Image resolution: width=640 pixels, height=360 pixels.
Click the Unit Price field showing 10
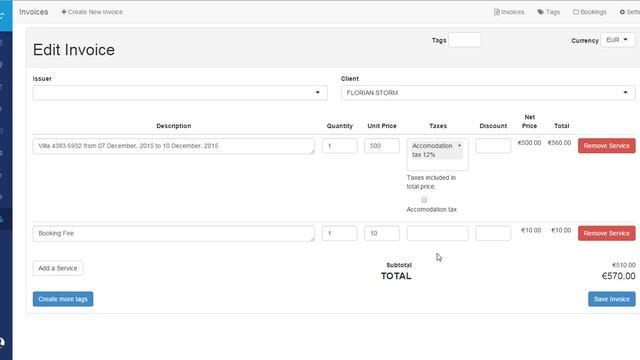click(382, 233)
